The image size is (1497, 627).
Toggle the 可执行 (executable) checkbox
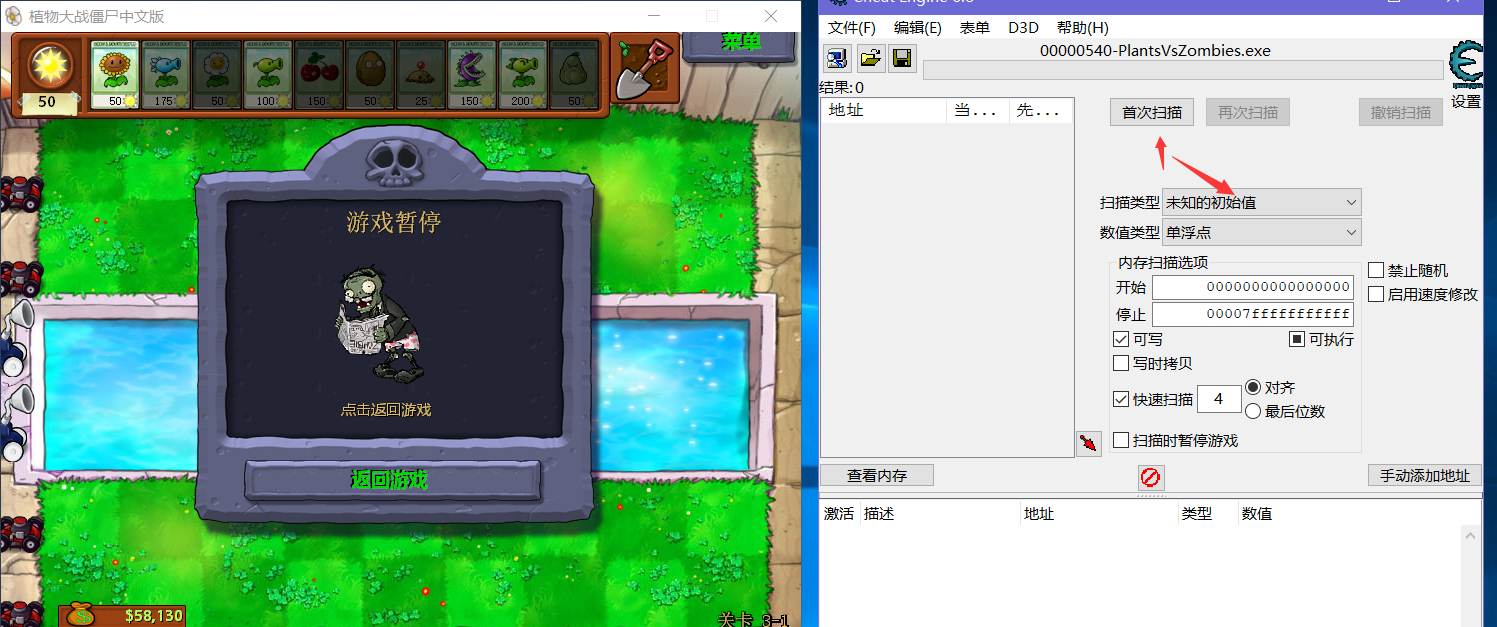tap(1296, 339)
